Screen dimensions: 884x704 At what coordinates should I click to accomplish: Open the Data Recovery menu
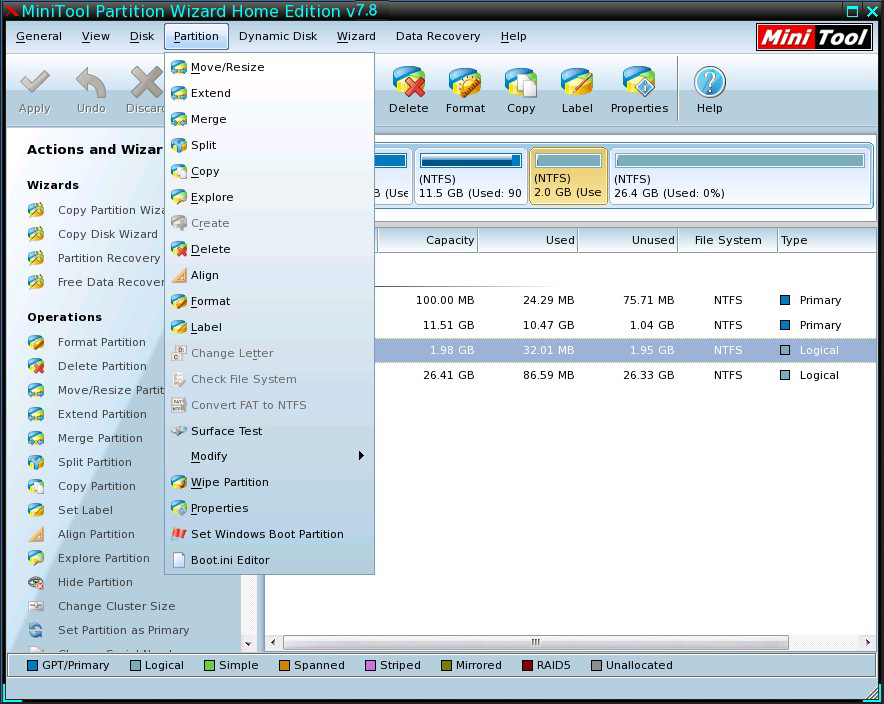point(438,36)
